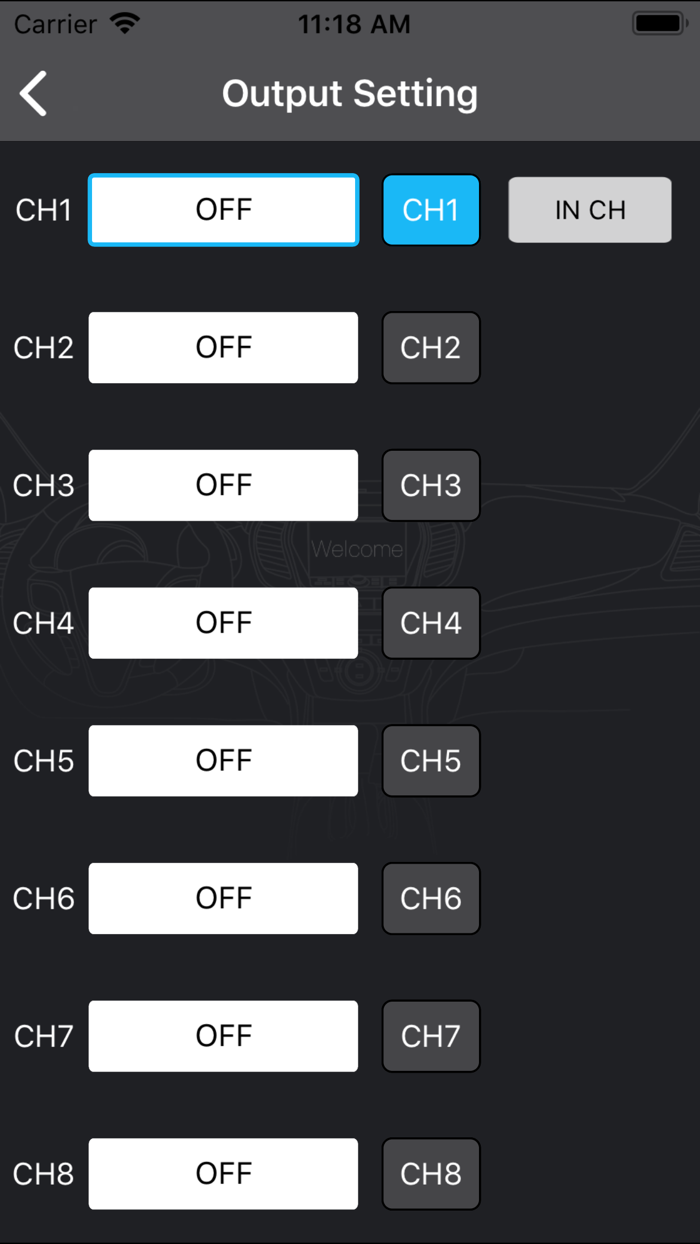
Task: Toggle the gray CH3 channel button
Action: pos(431,486)
